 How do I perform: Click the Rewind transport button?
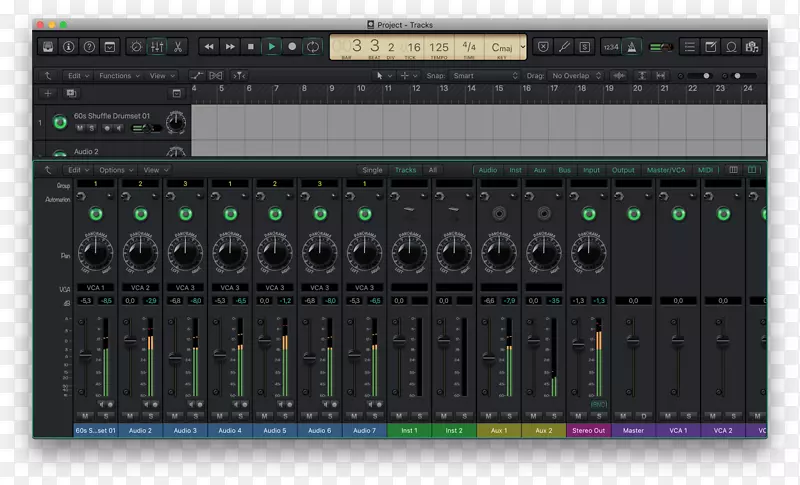[x=208, y=46]
